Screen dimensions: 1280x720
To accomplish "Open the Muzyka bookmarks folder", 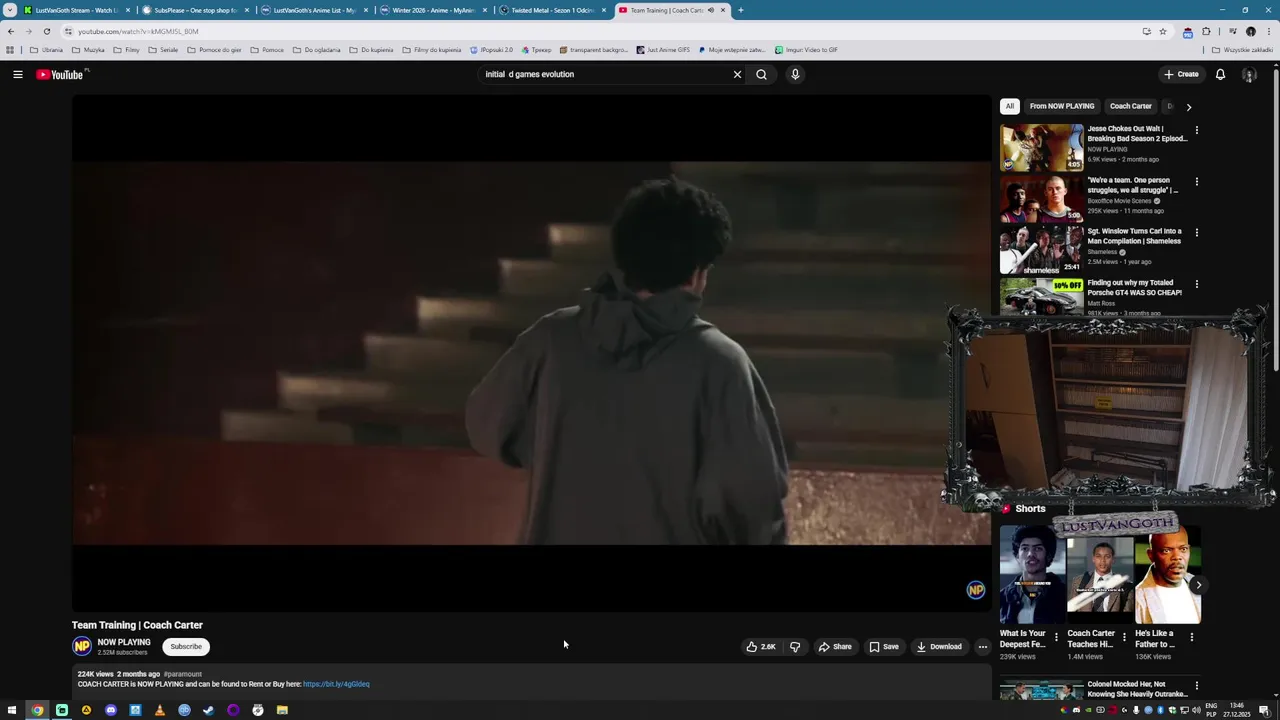I will click(x=88, y=50).
